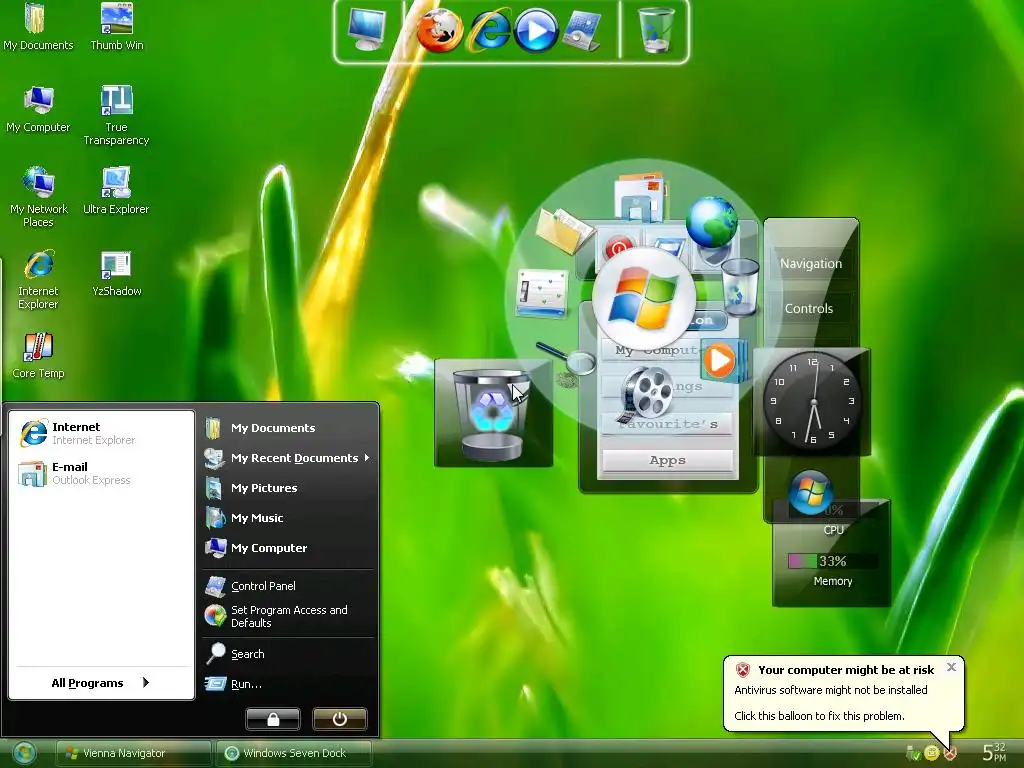Click the orange play icon in circular navigator
The height and width of the screenshot is (768, 1024).
(x=720, y=360)
